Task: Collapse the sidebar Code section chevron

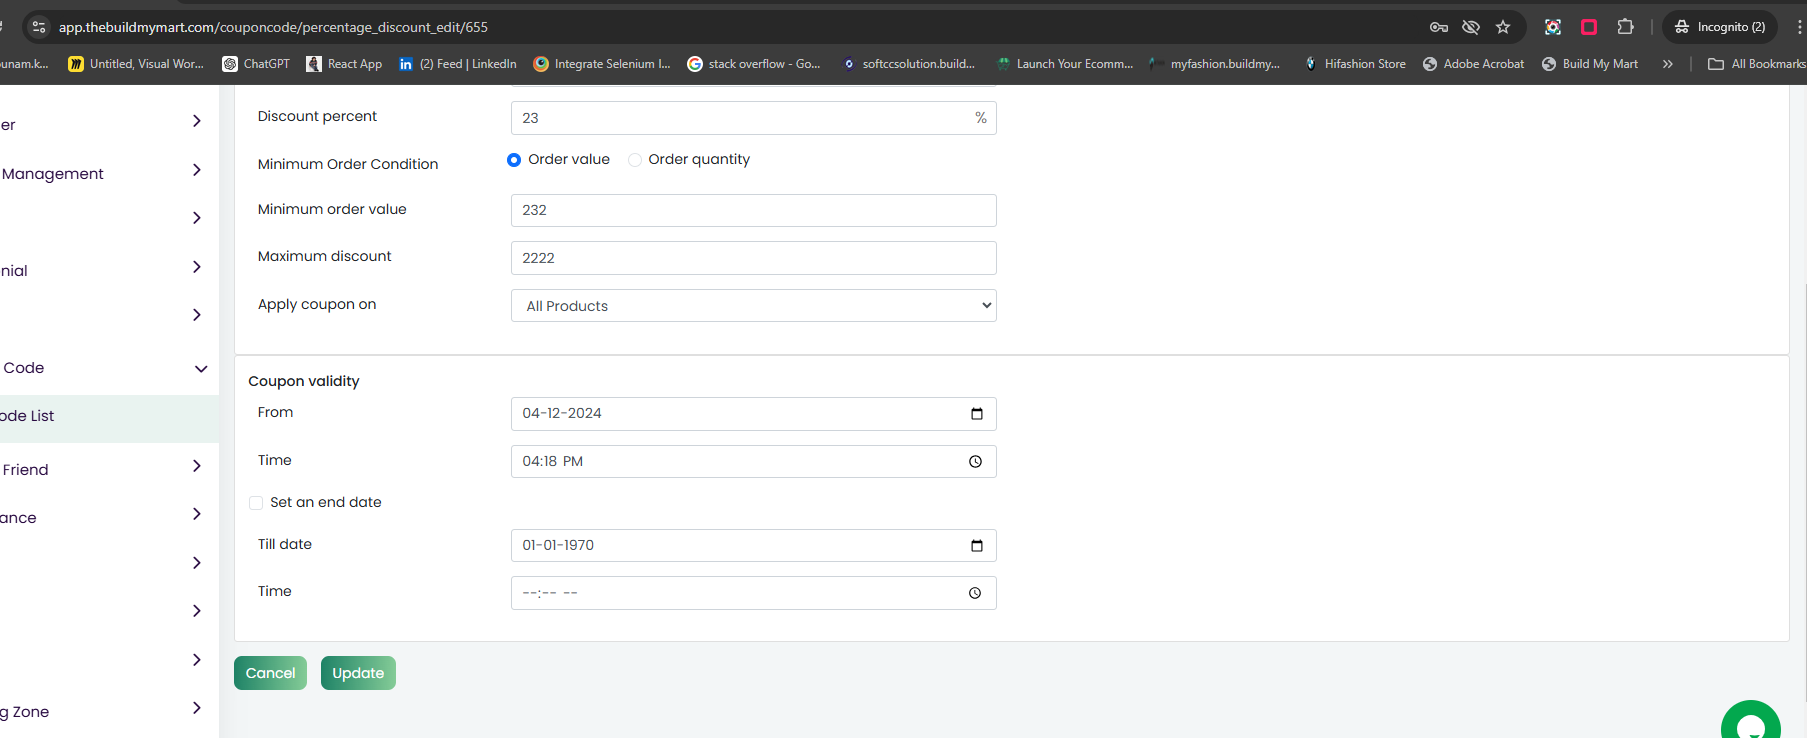Action: pyautogui.click(x=201, y=369)
